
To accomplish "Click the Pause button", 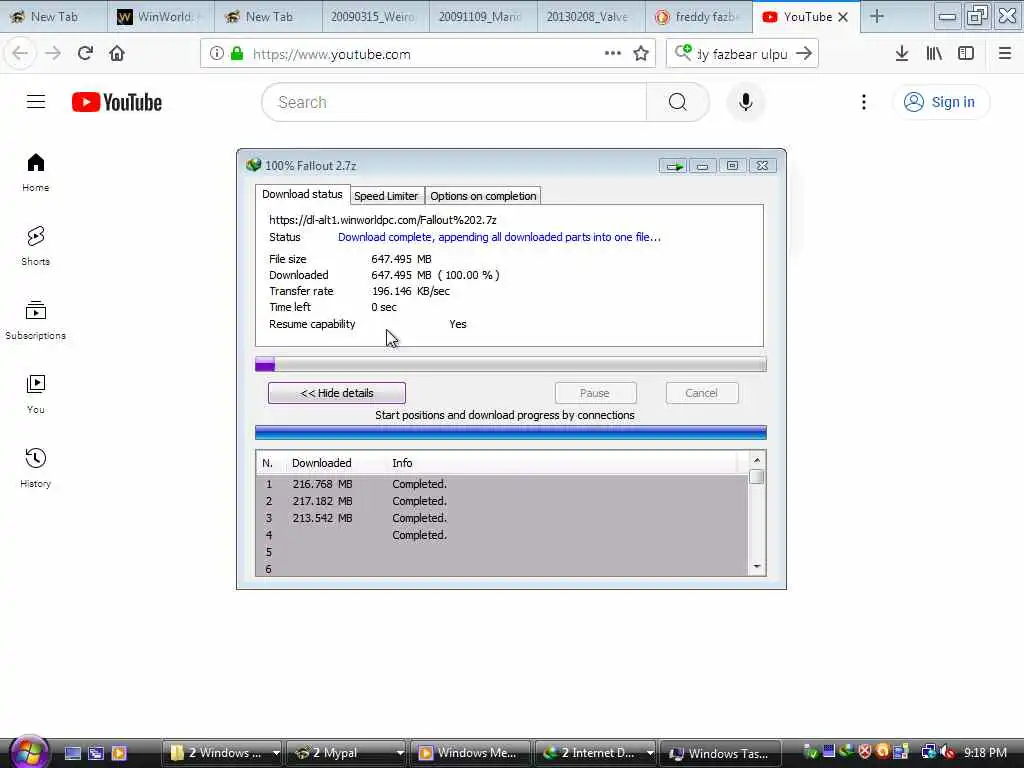I will 595,393.
